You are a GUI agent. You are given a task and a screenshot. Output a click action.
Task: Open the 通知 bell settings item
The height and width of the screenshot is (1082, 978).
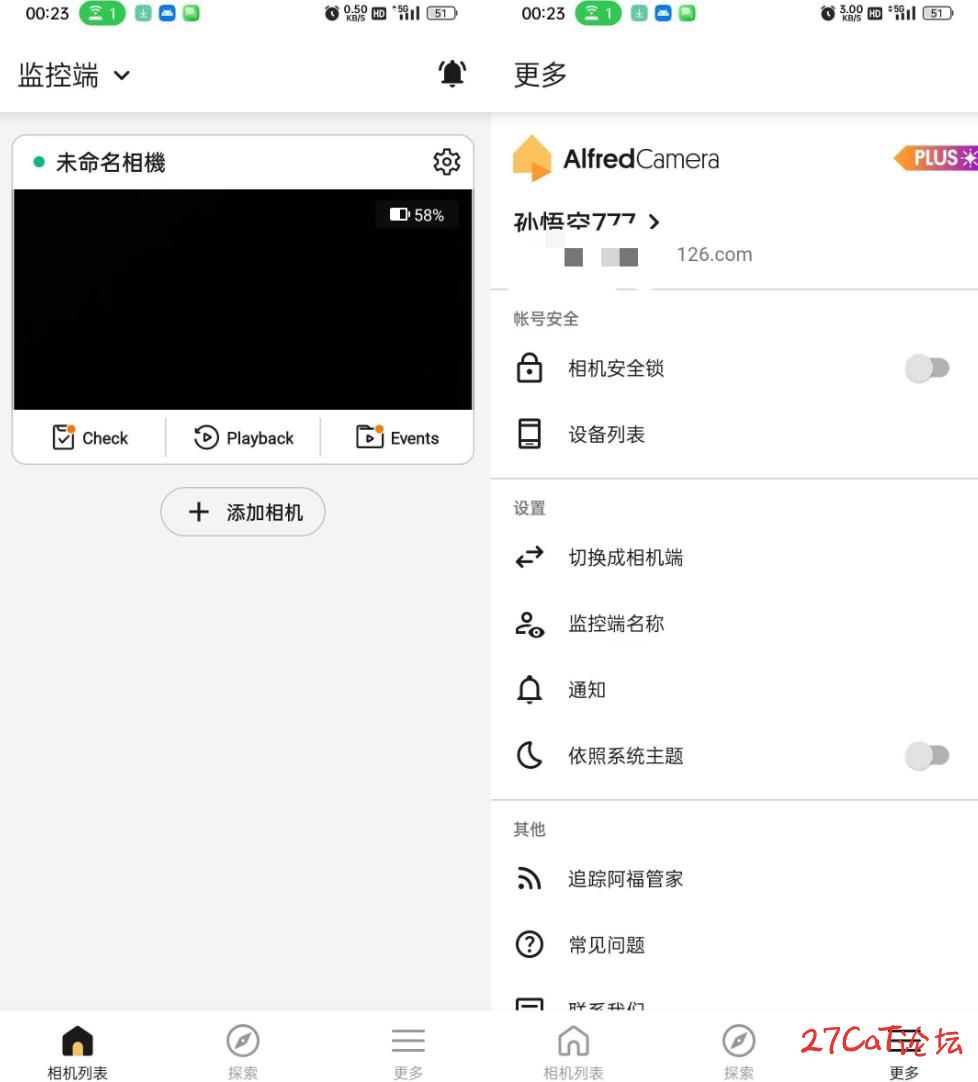coord(734,689)
